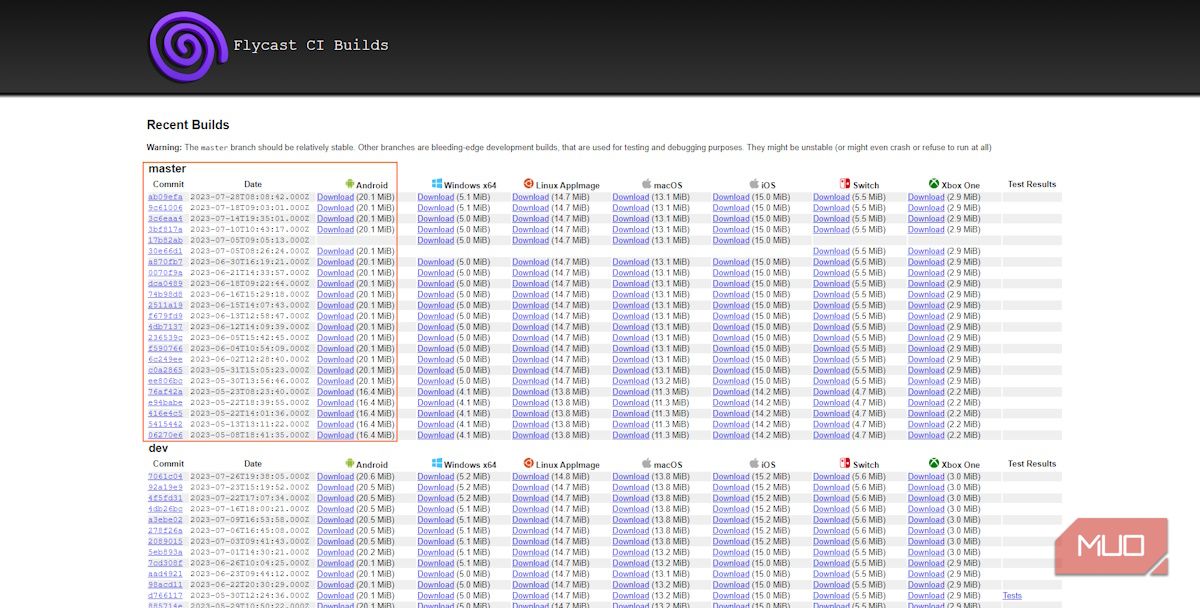Click the Windows icon in dev table header

(x=437, y=464)
